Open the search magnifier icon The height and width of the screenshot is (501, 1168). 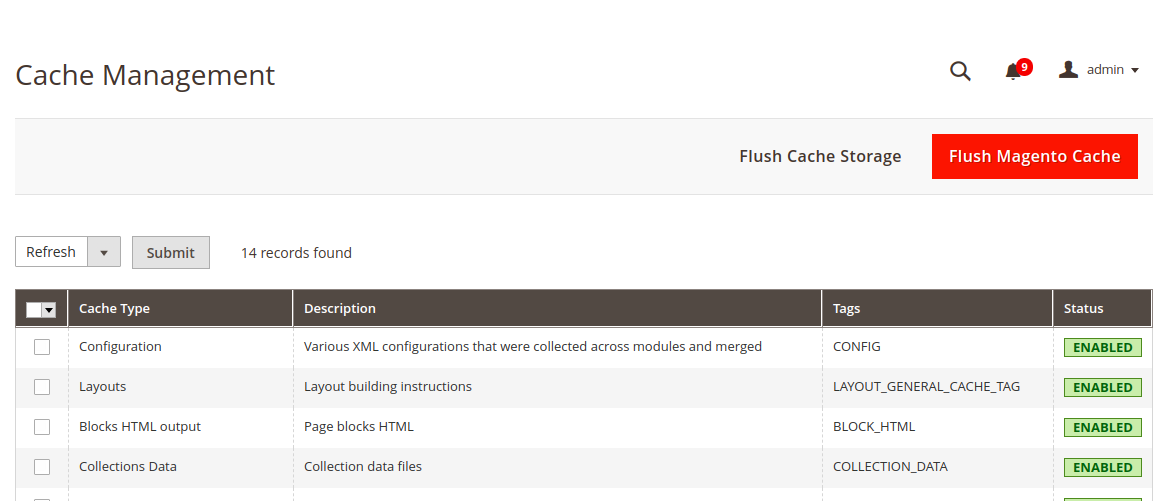coord(960,71)
